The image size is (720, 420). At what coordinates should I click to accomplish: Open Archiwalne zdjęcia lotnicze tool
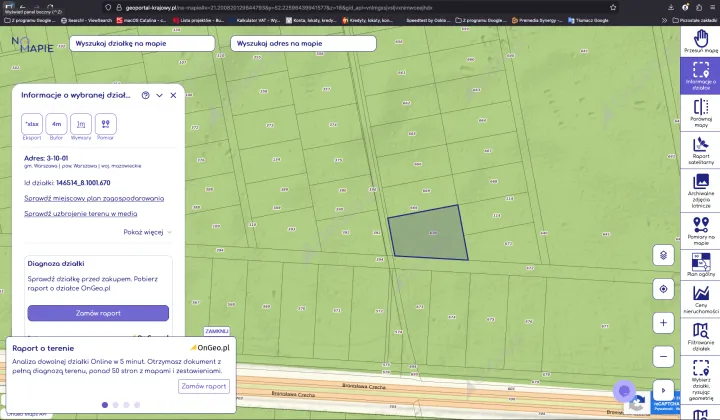tap(701, 187)
